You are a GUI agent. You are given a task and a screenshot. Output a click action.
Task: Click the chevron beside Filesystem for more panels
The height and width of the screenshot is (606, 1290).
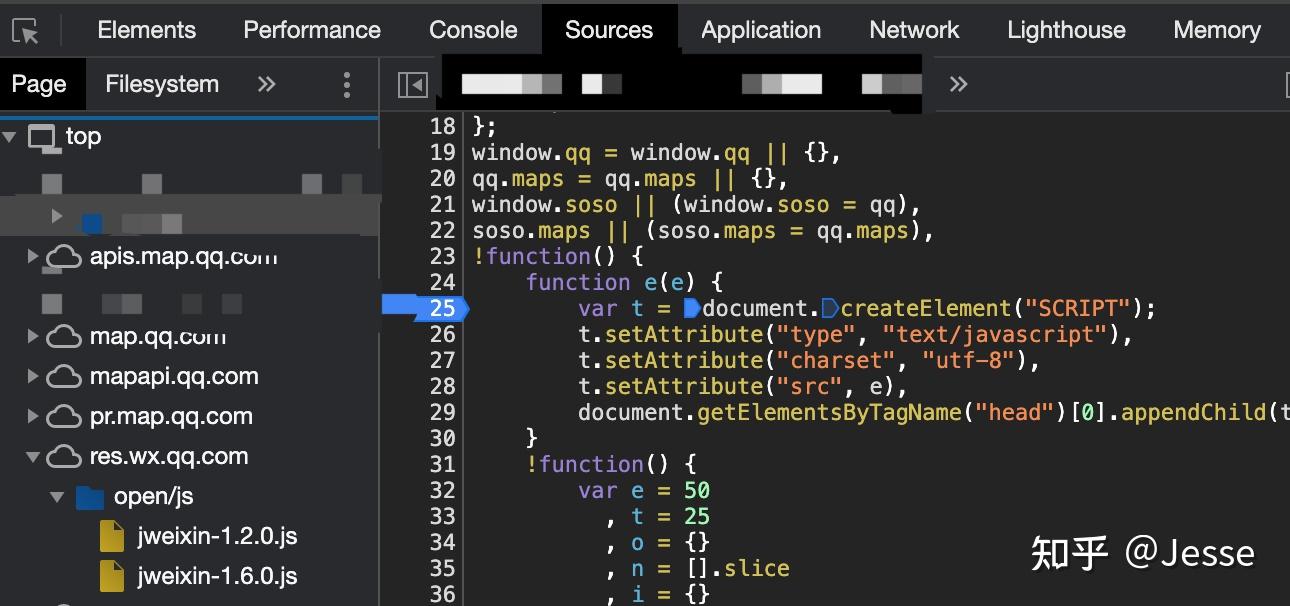[265, 84]
